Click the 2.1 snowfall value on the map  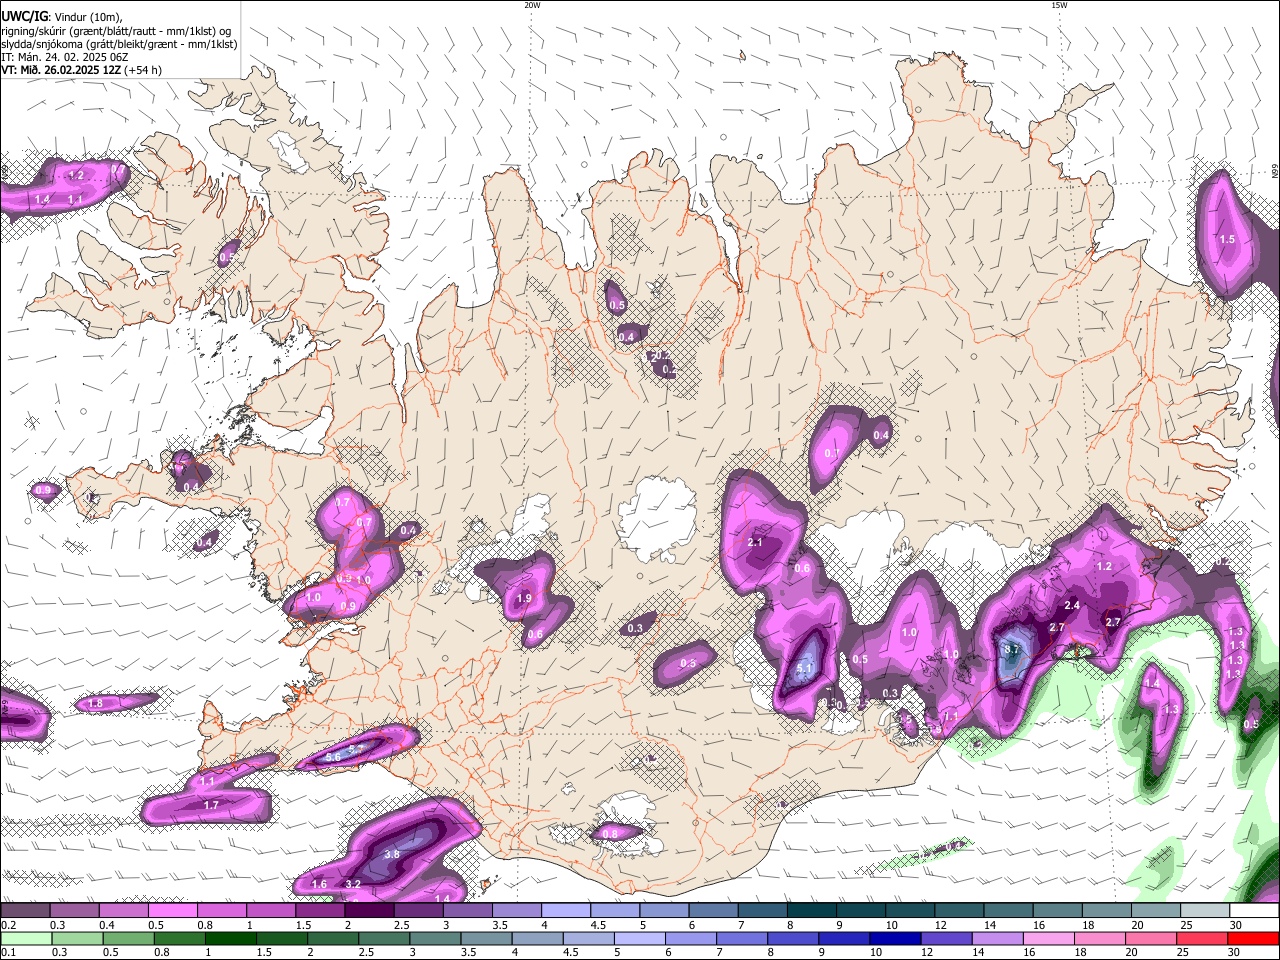[755, 542]
